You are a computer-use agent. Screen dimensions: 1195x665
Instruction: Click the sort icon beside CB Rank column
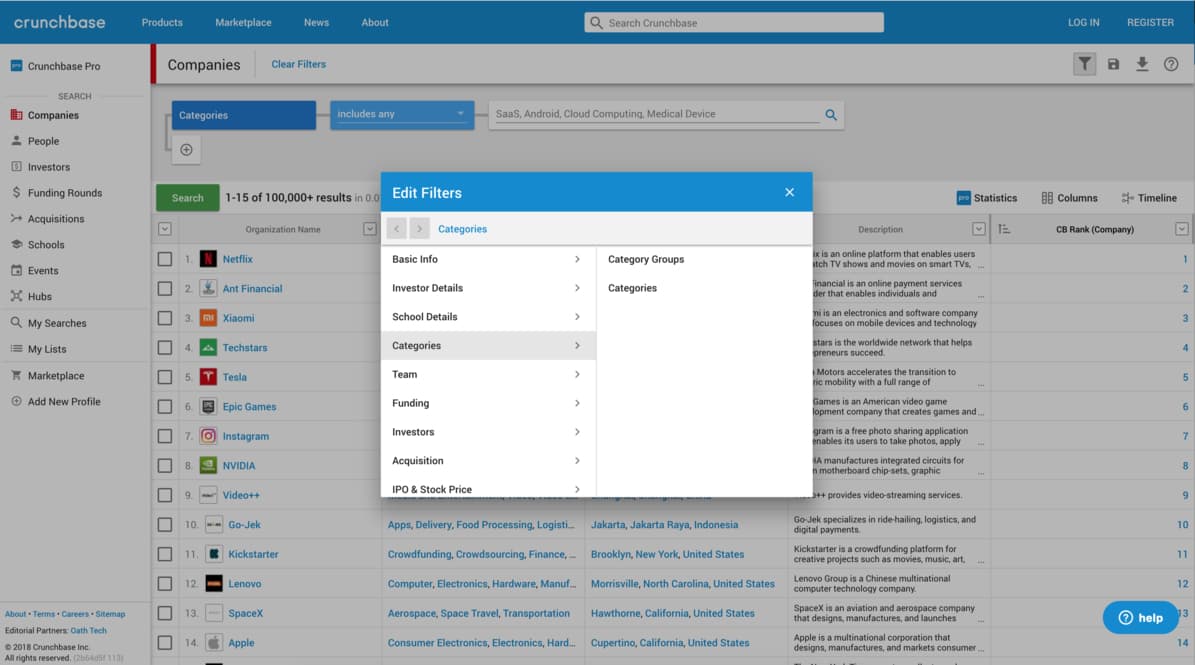tap(1004, 229)
